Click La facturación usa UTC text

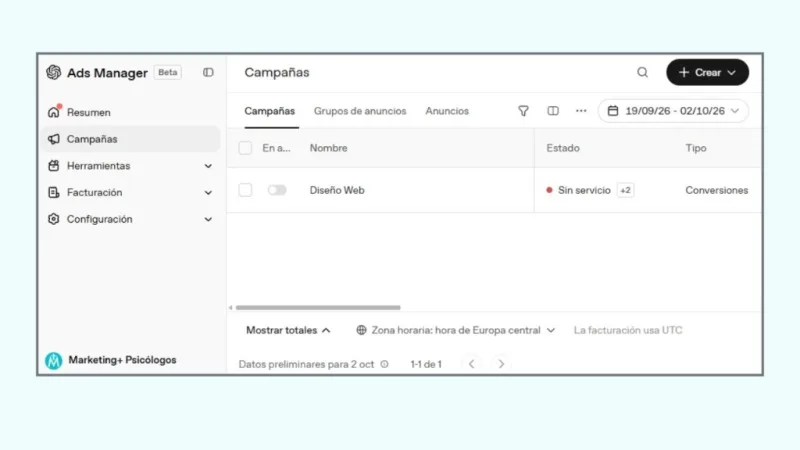point(628,330)
